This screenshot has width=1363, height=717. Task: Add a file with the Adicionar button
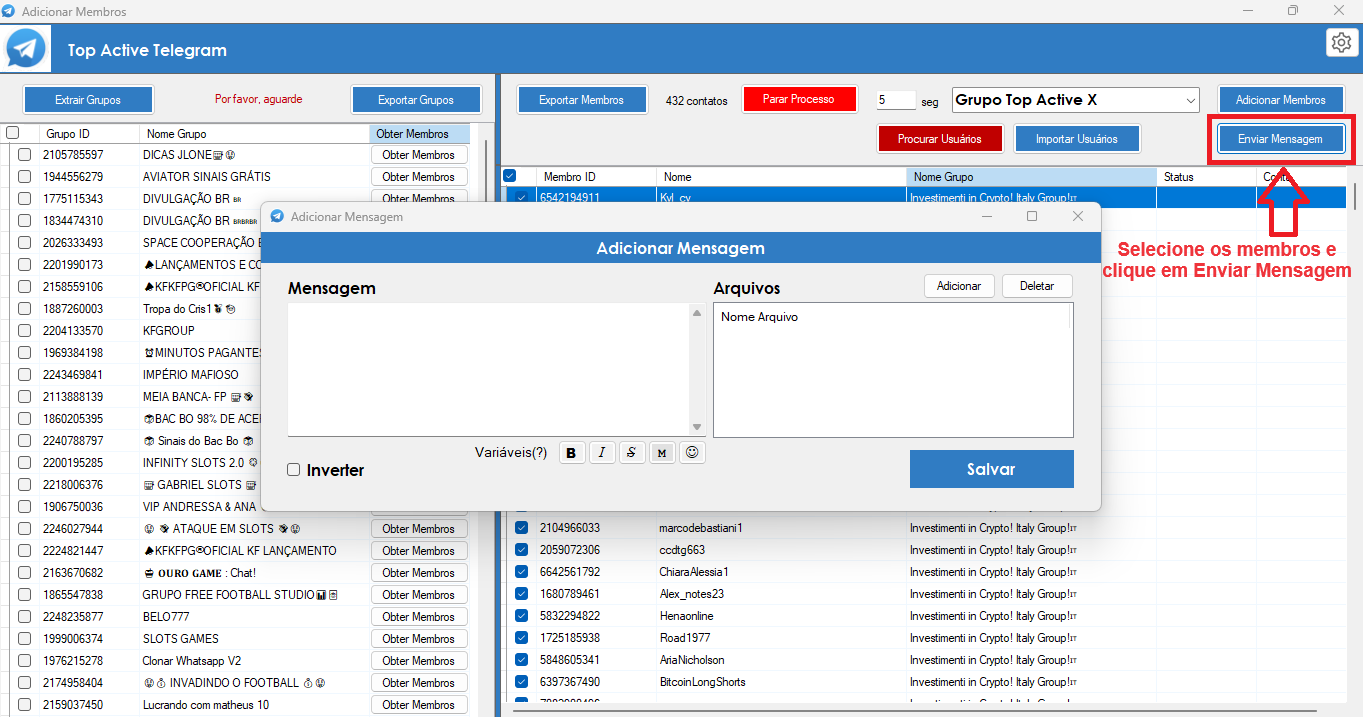(959, 286)
